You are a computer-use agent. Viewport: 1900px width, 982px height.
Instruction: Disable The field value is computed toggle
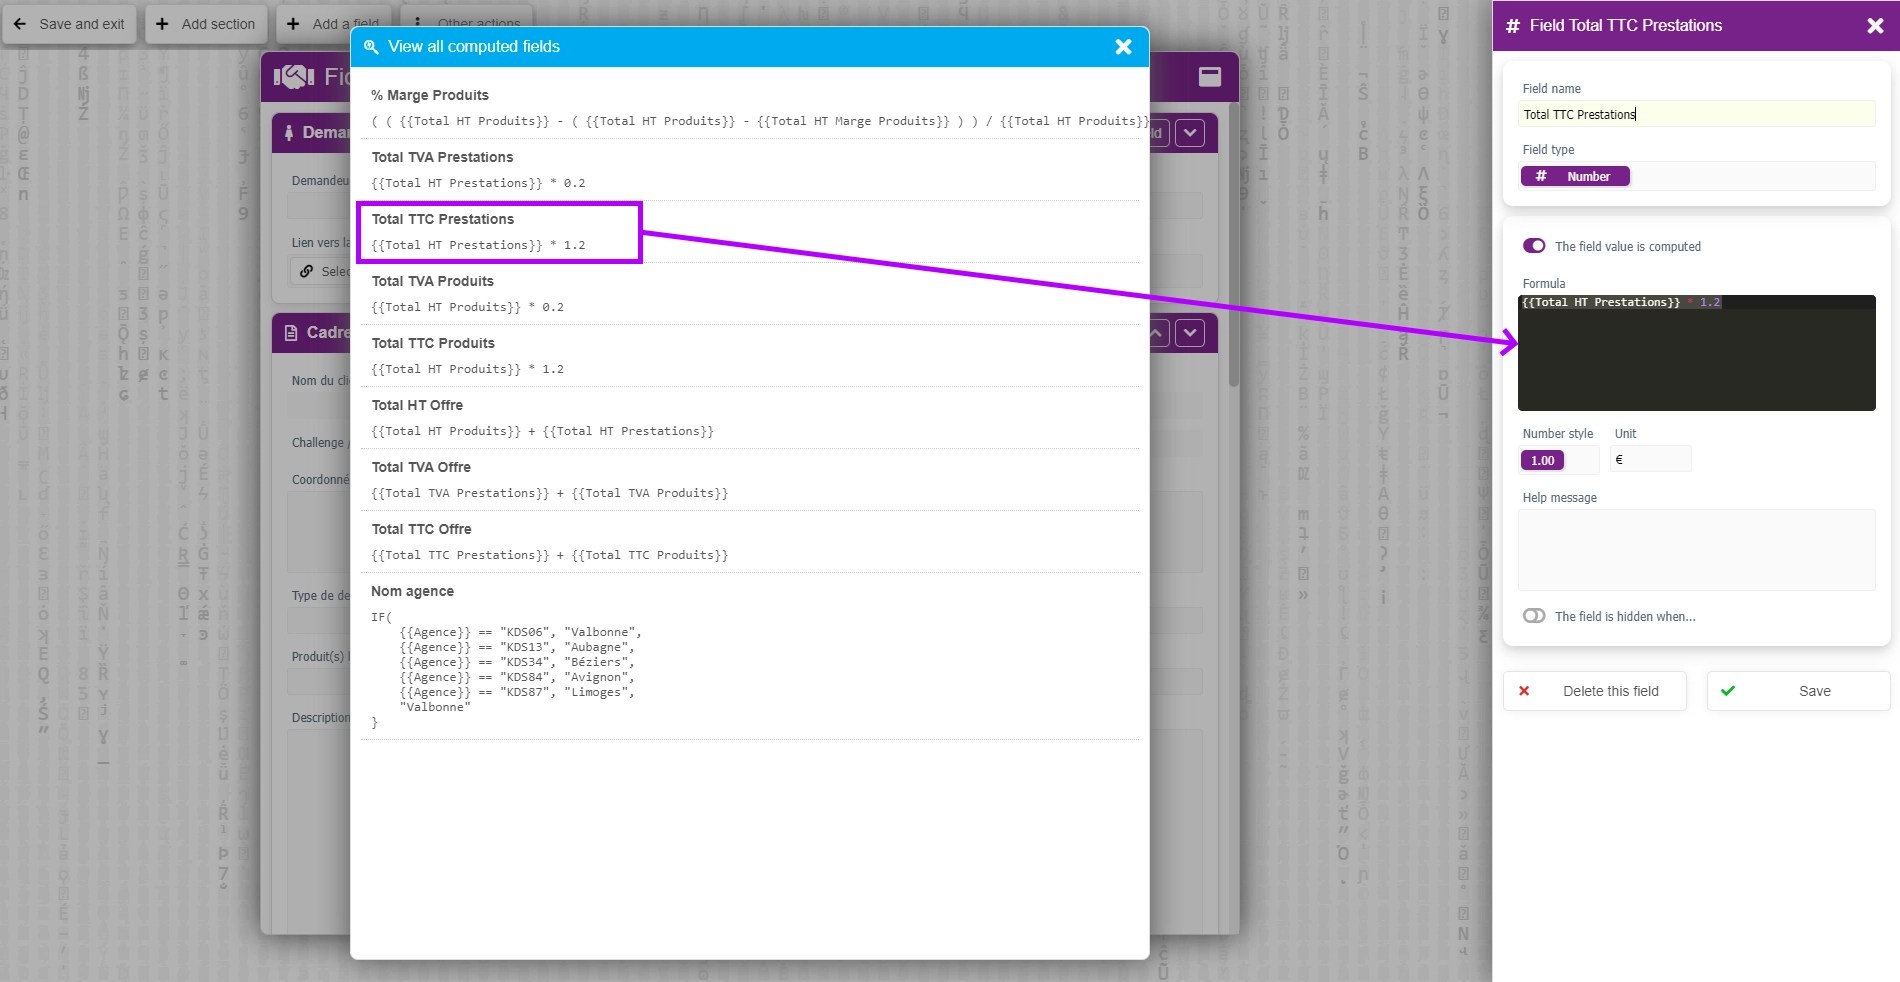1533,245
